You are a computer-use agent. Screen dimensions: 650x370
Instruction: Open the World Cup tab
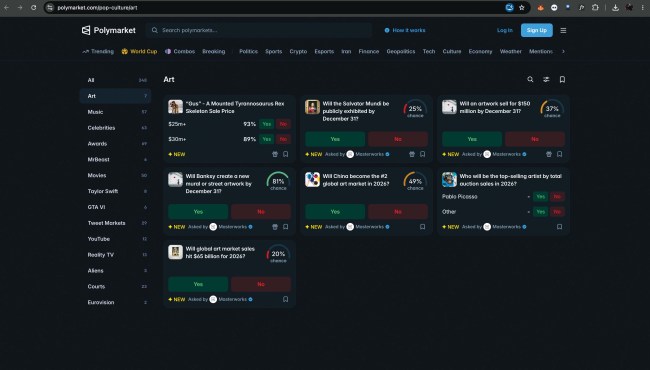(139, 51)
